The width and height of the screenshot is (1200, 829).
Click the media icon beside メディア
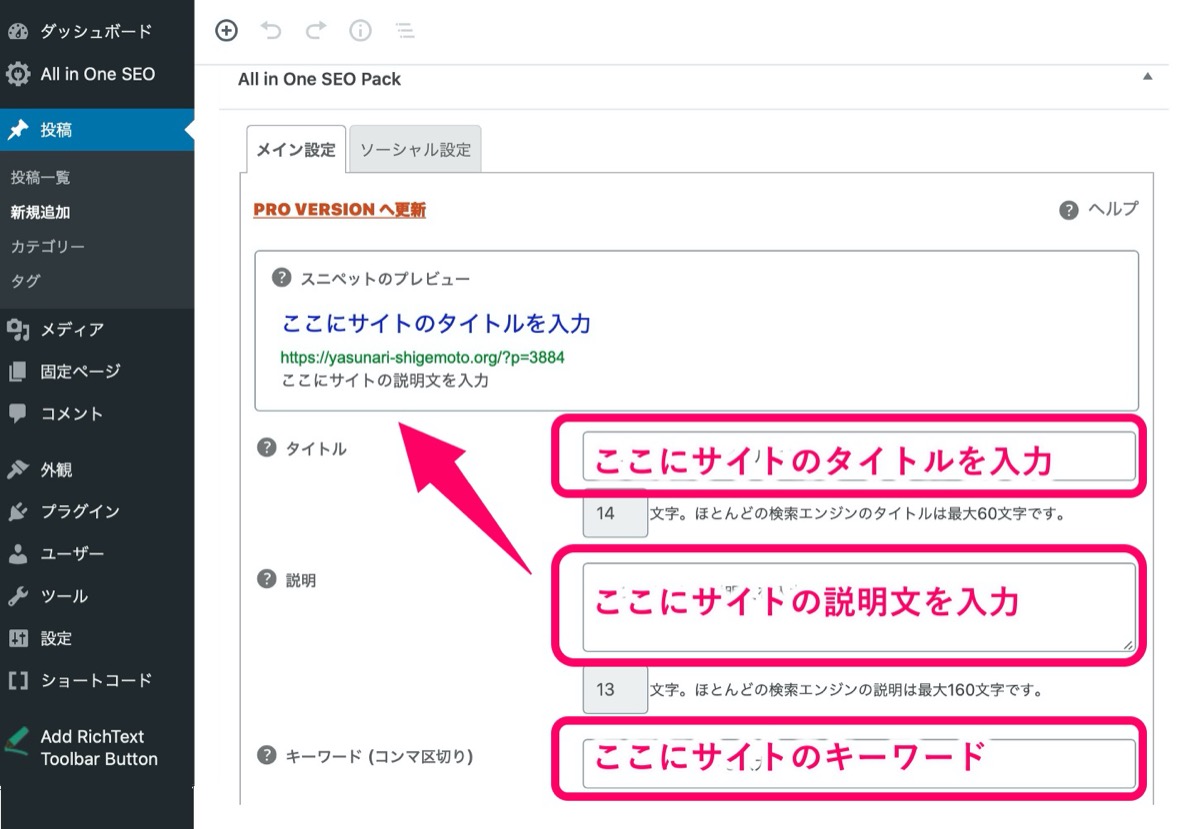coord(18,329)
